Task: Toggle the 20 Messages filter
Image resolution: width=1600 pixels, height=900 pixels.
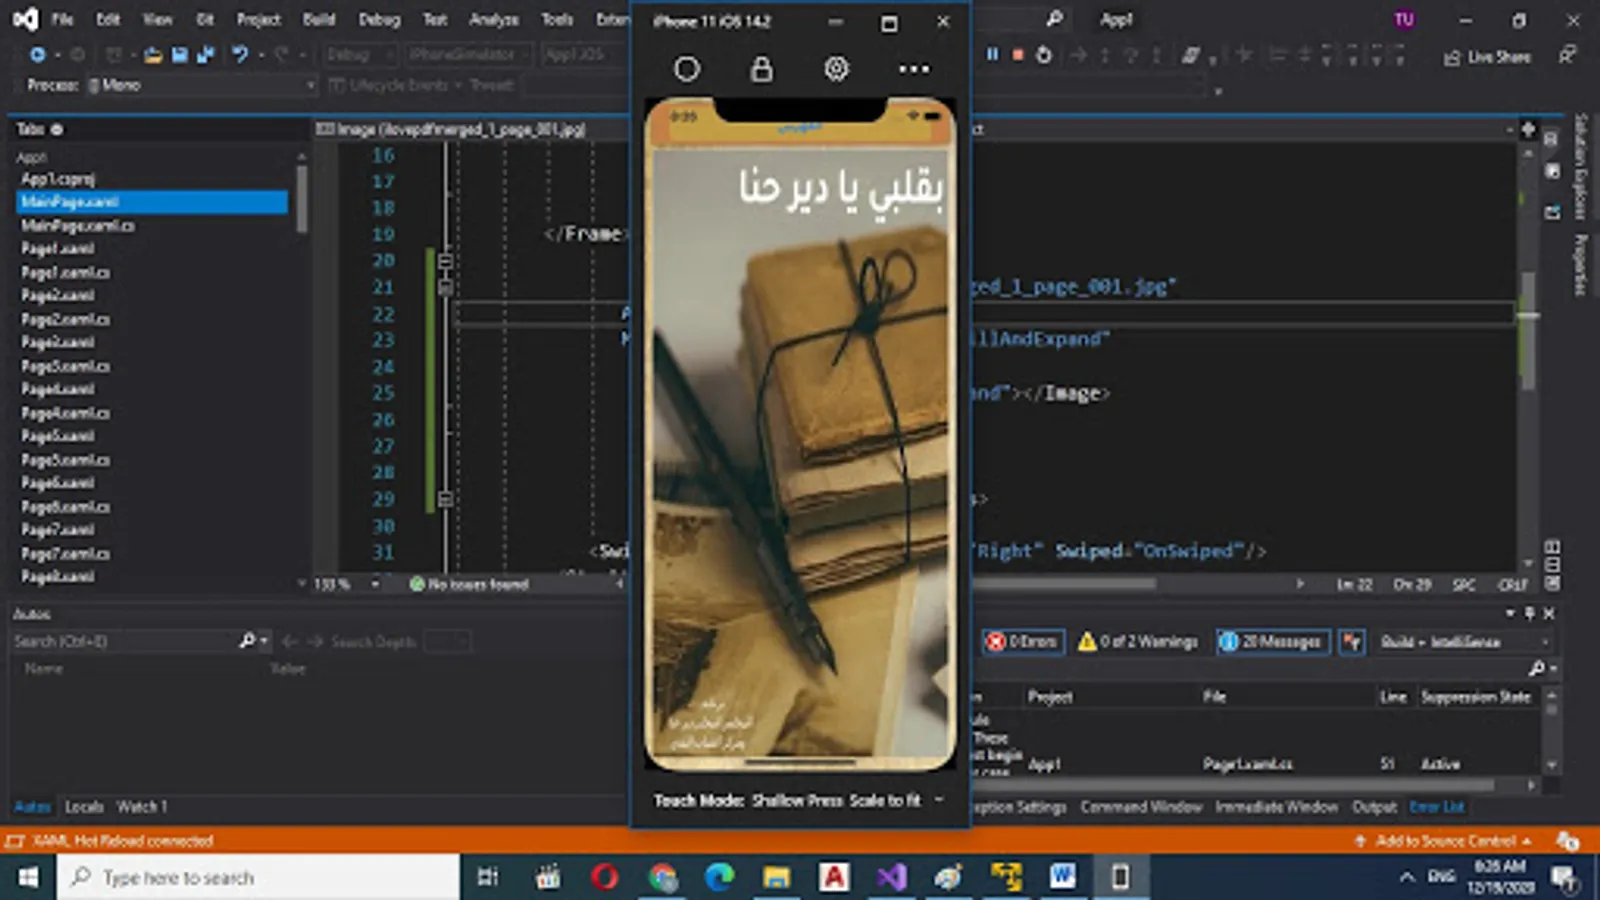Action: click(x=1272, y=642)
